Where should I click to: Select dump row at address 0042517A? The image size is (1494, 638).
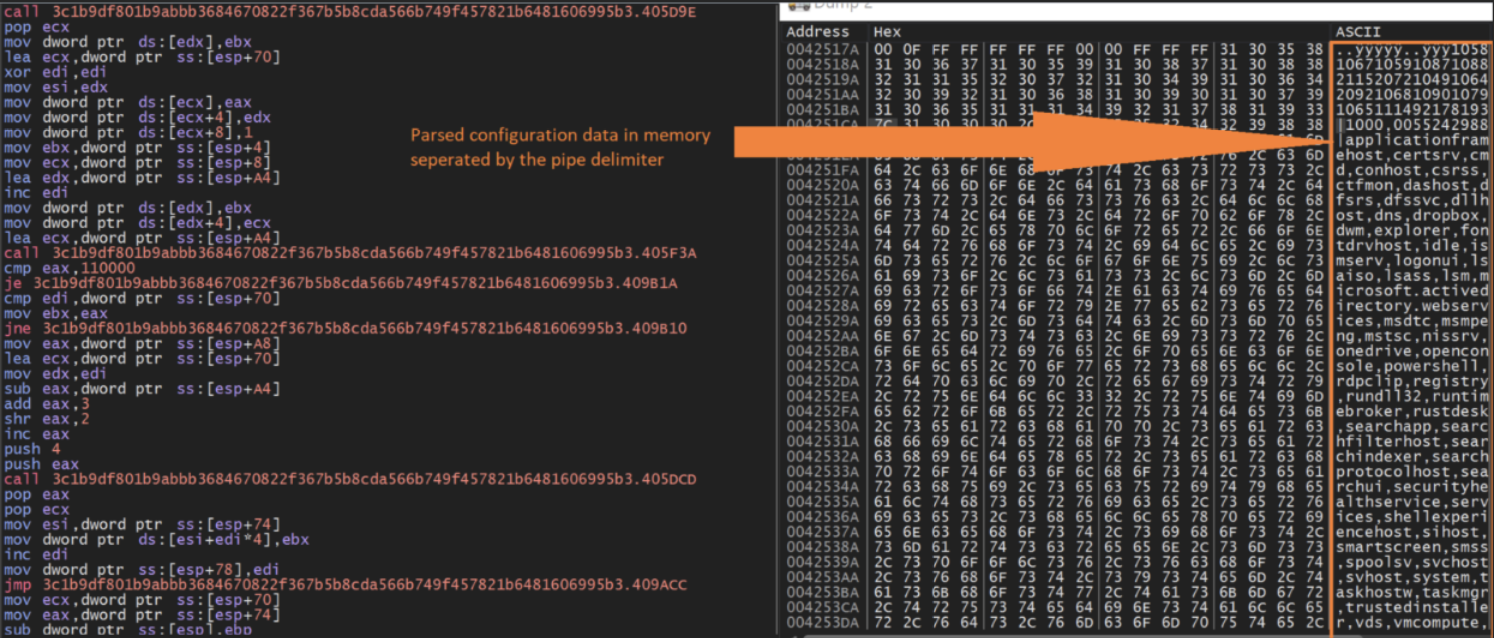tap(823, 51)
